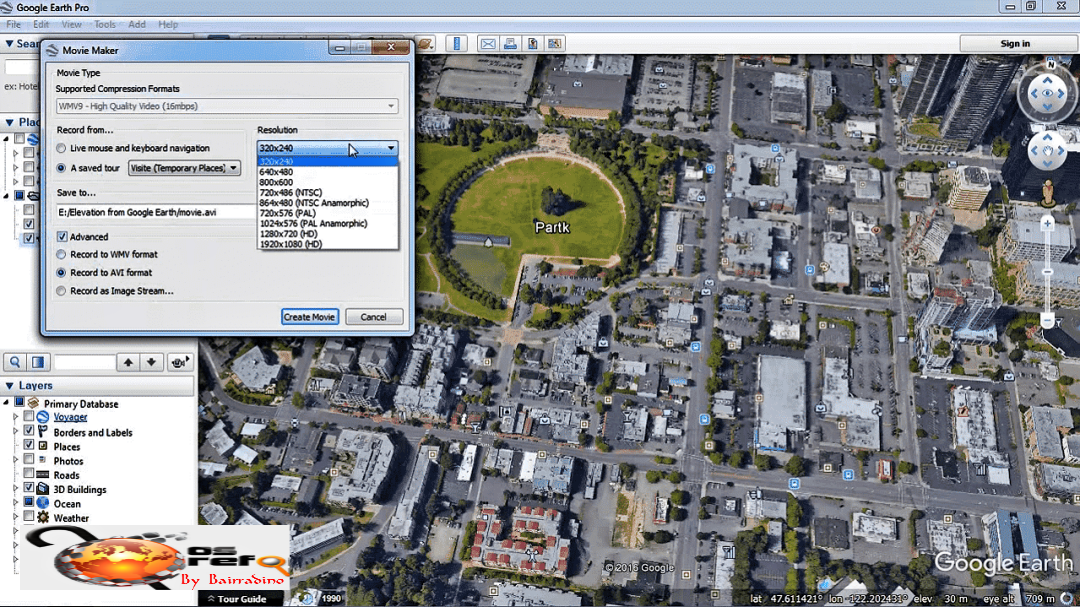Select Record as Image Stream option

click(x=61, y=291)
